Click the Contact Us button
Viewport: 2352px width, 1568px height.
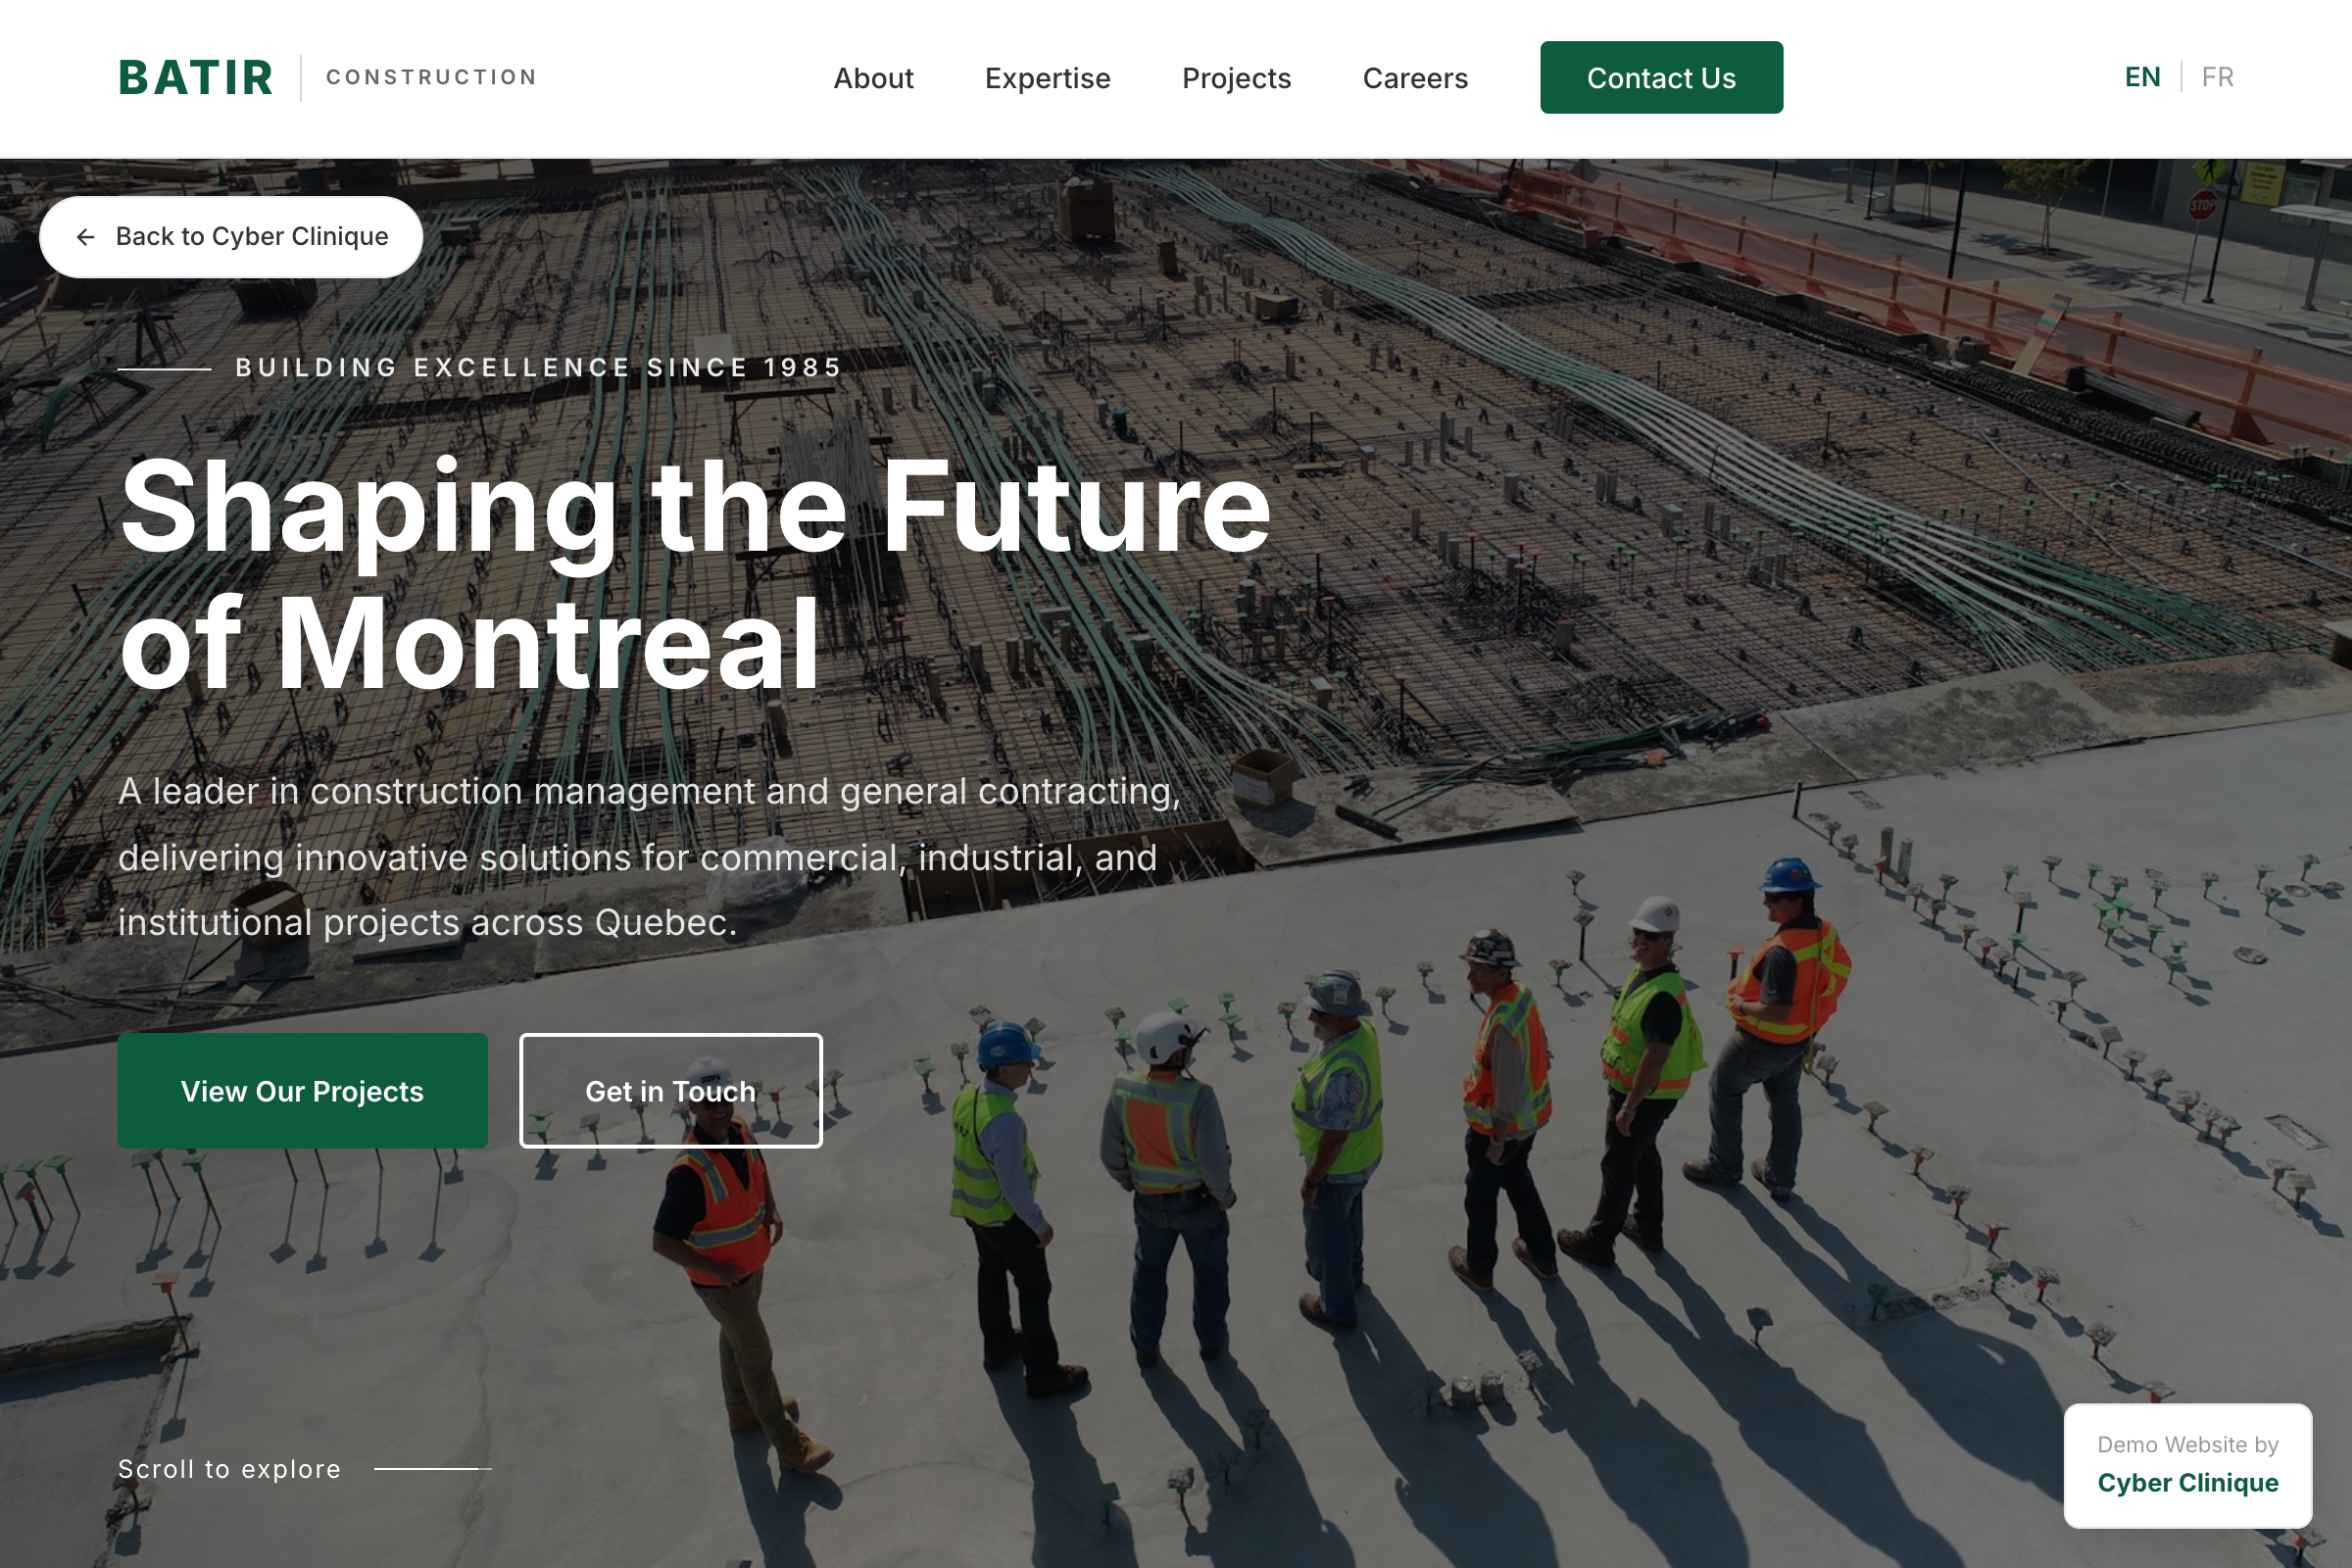coord(1661,77)
